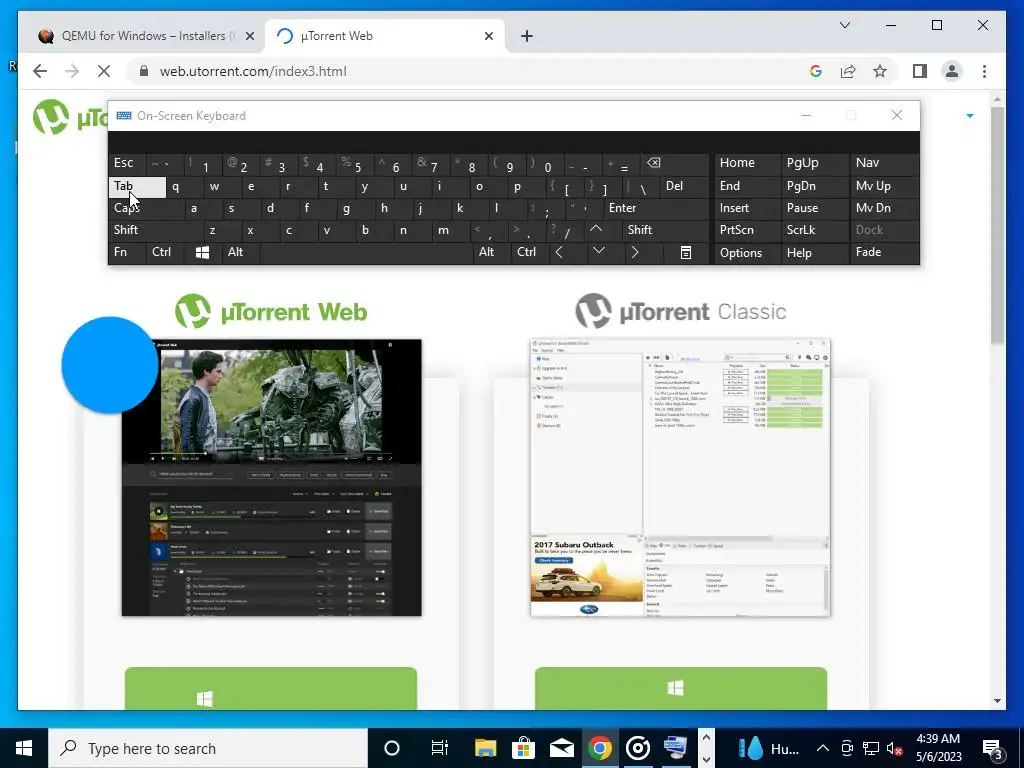The height and width of the screenshot is (768, 1024).
Task: Open the µTorrent Classic screenshot thumbnail
Action: tap(680, 477)
